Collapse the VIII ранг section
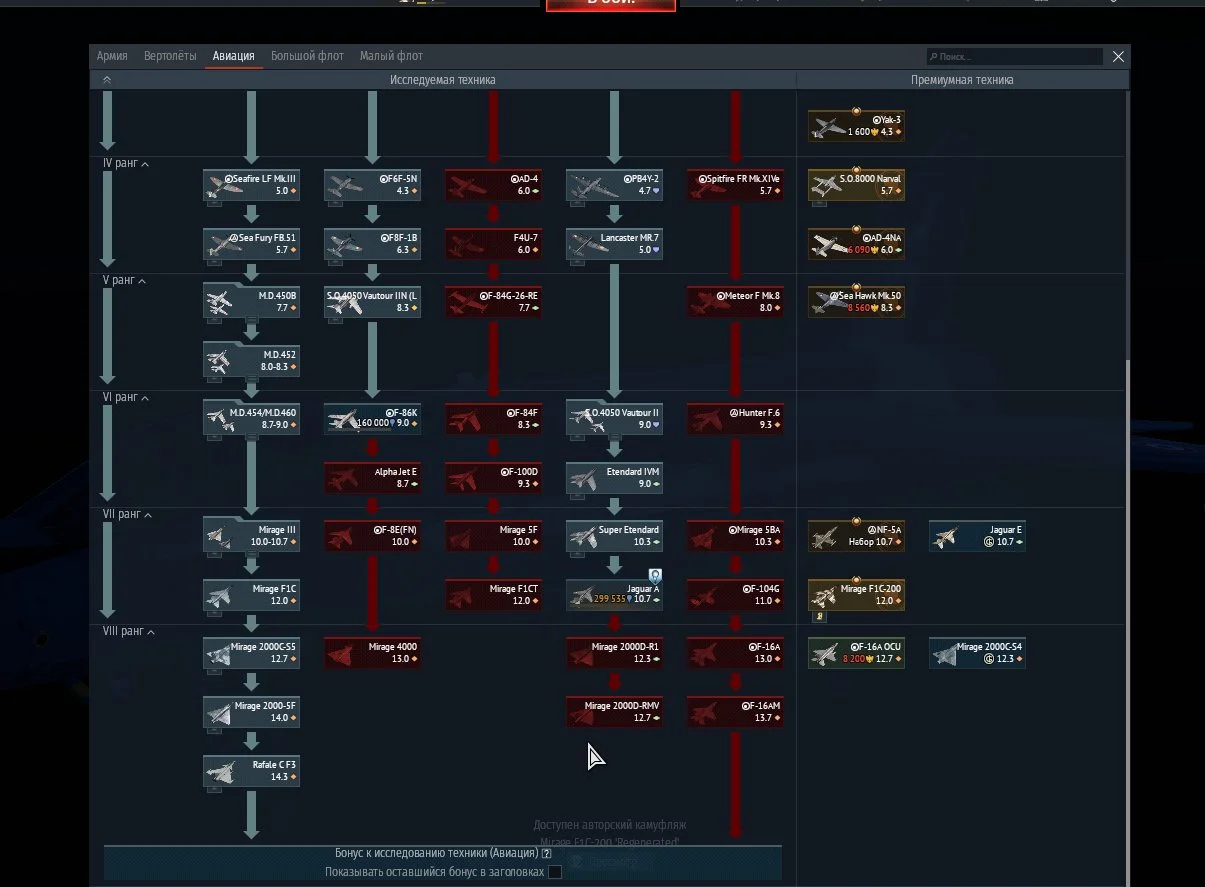The width and height of the screenshot is (1205, 887). point(151,632)
